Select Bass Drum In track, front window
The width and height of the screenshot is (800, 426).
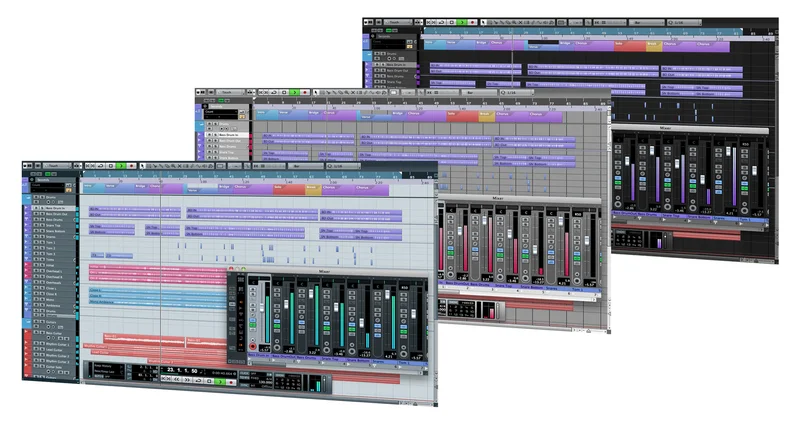(x=53, y=208)
